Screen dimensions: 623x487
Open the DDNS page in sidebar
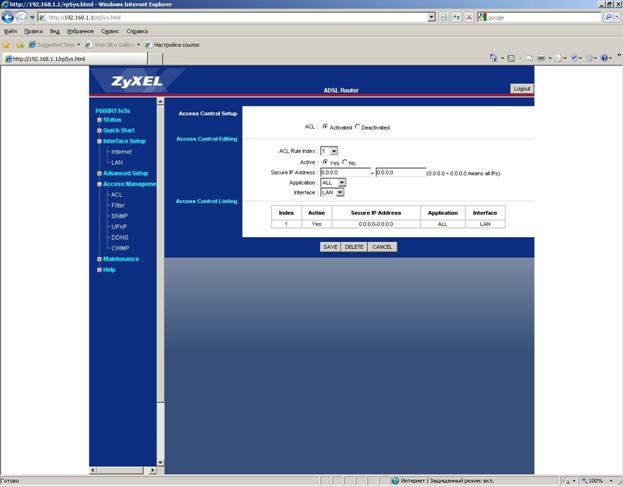pos(120,238)
